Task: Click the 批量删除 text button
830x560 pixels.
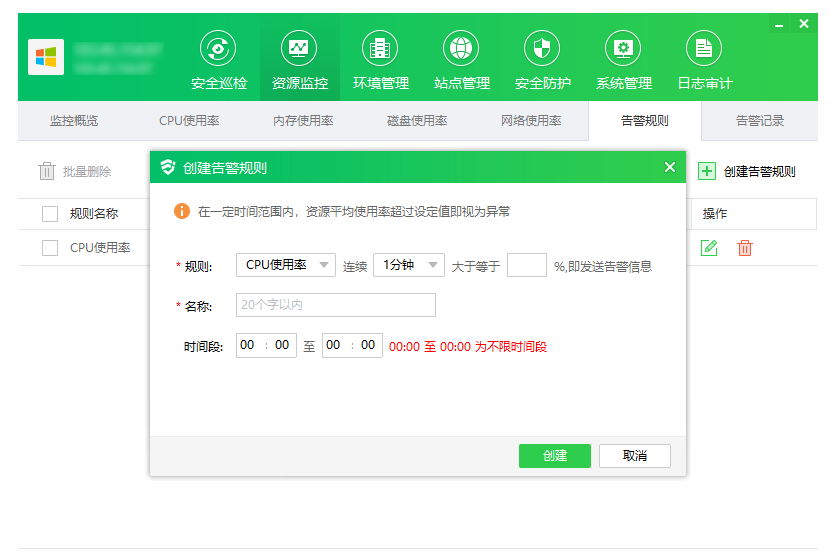Action: click(x=87, y=171)
